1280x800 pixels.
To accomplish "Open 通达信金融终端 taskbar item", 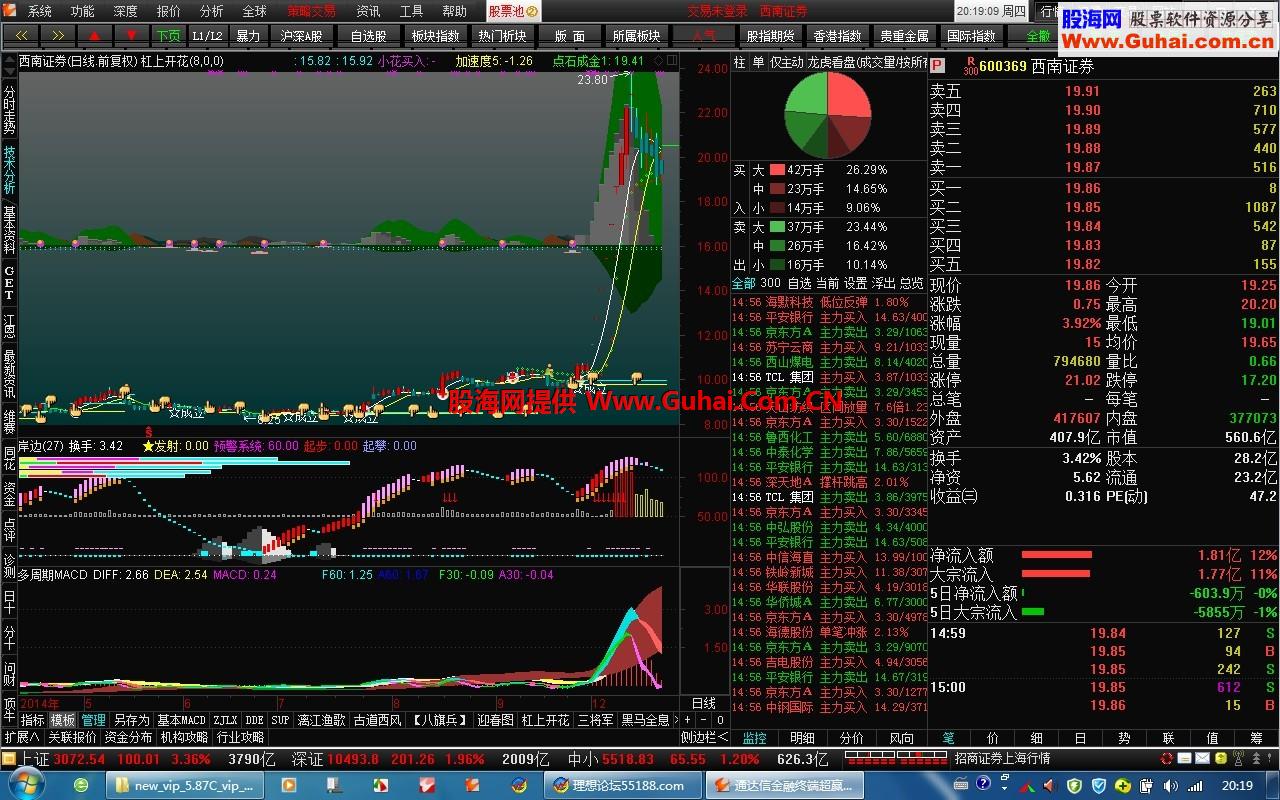I will 784,785.
